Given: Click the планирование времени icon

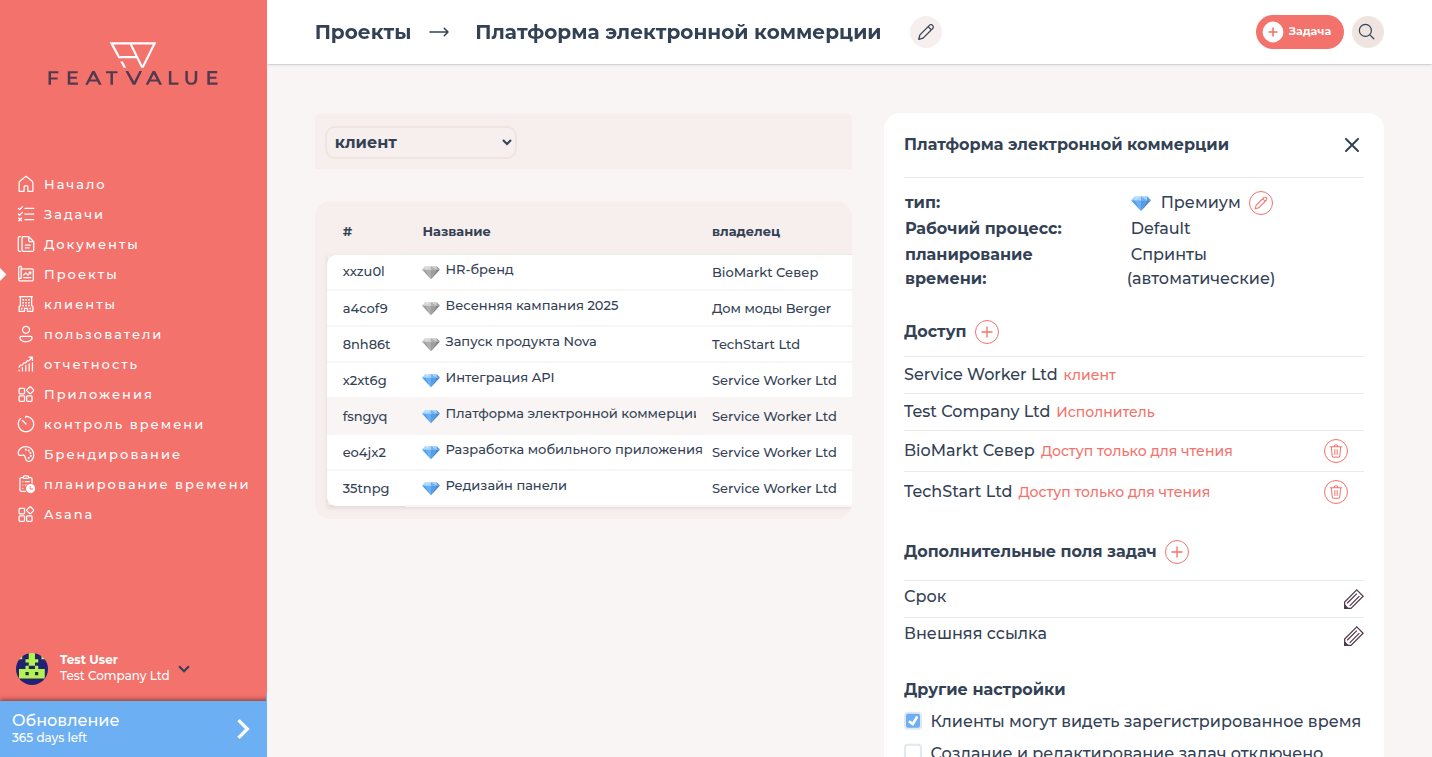Looking at the screenshot, I should [26, 484].
